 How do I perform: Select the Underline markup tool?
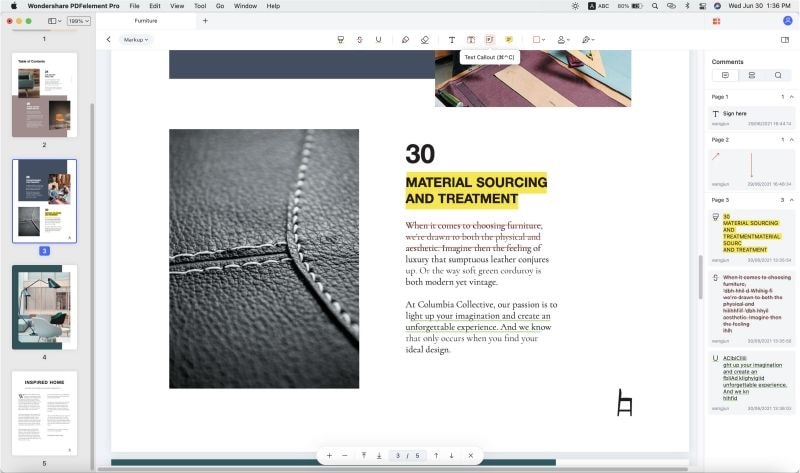378,40
